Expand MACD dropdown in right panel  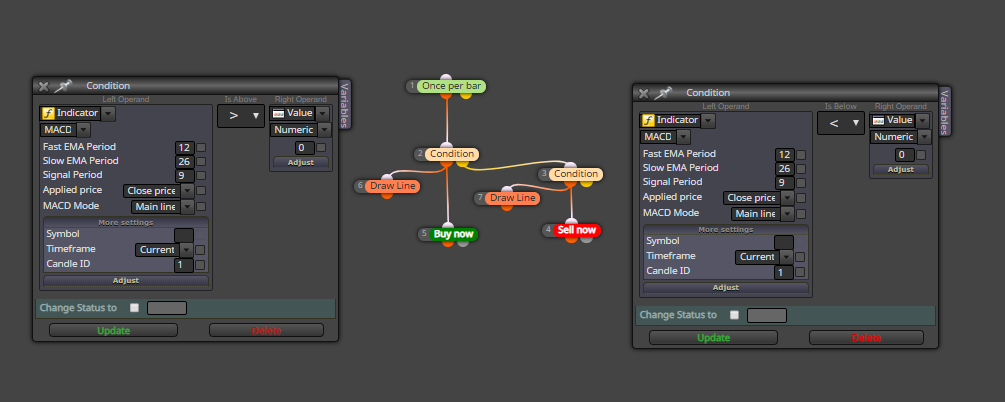[x=684, y=137]
